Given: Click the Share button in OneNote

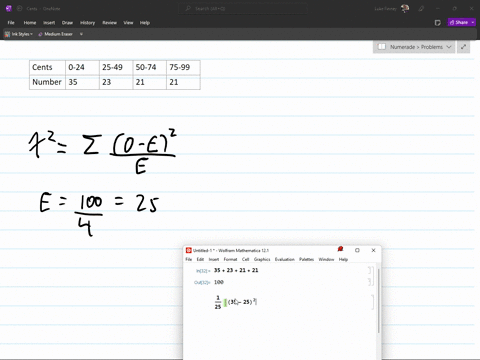Looking at the screenshot, I should click(x=459, y=22).
